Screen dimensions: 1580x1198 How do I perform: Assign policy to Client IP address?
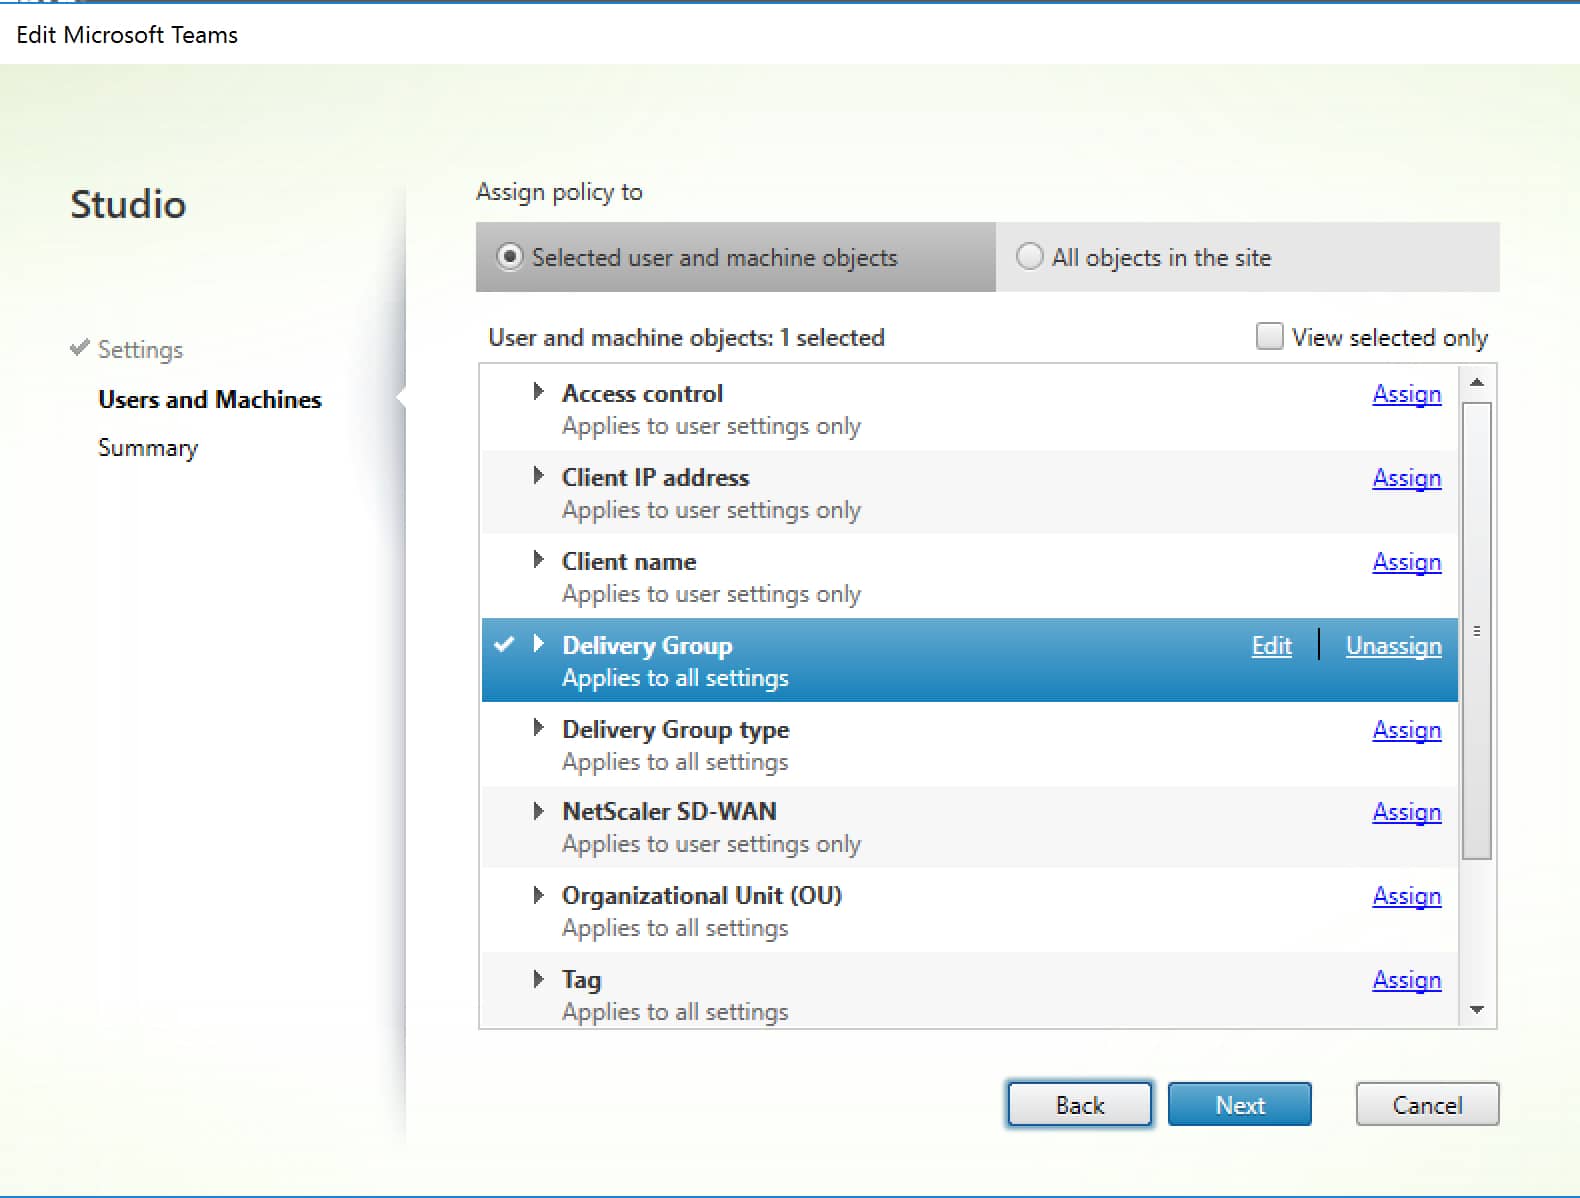(x=1406, y=478)
